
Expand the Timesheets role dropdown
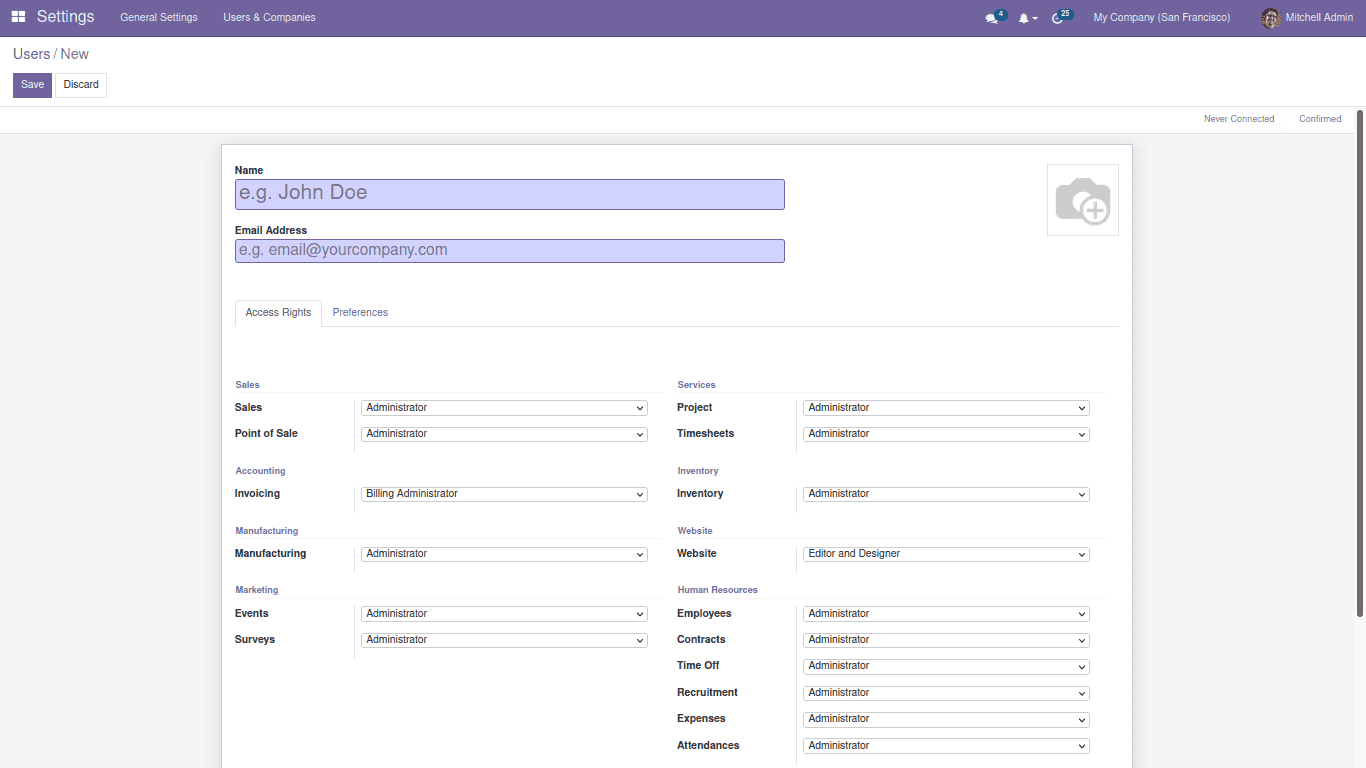[946, 434]
